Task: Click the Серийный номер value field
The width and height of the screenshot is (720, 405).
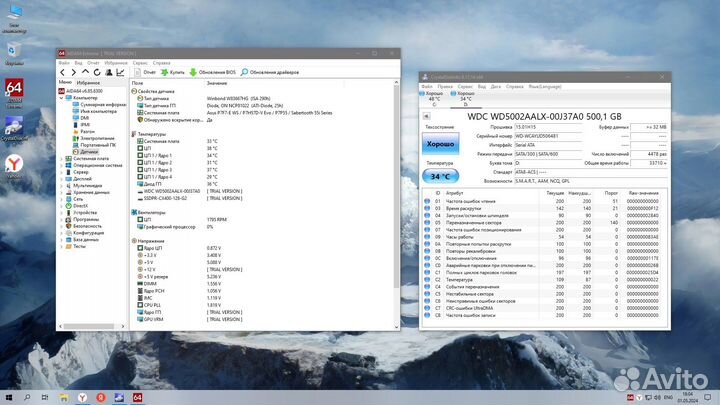Action: (x=548, y=136)
